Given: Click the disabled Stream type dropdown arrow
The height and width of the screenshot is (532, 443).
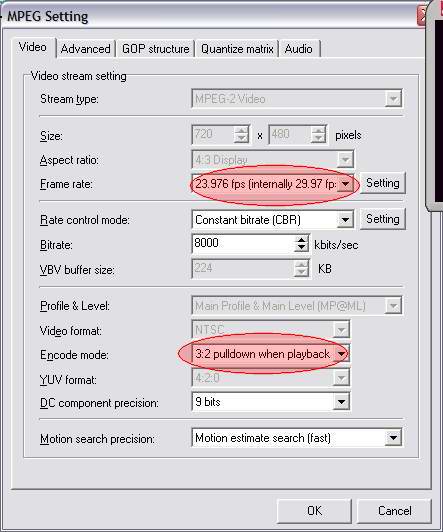Looking at the screenshot, I should pyautogui.click(x=393, y=99).
